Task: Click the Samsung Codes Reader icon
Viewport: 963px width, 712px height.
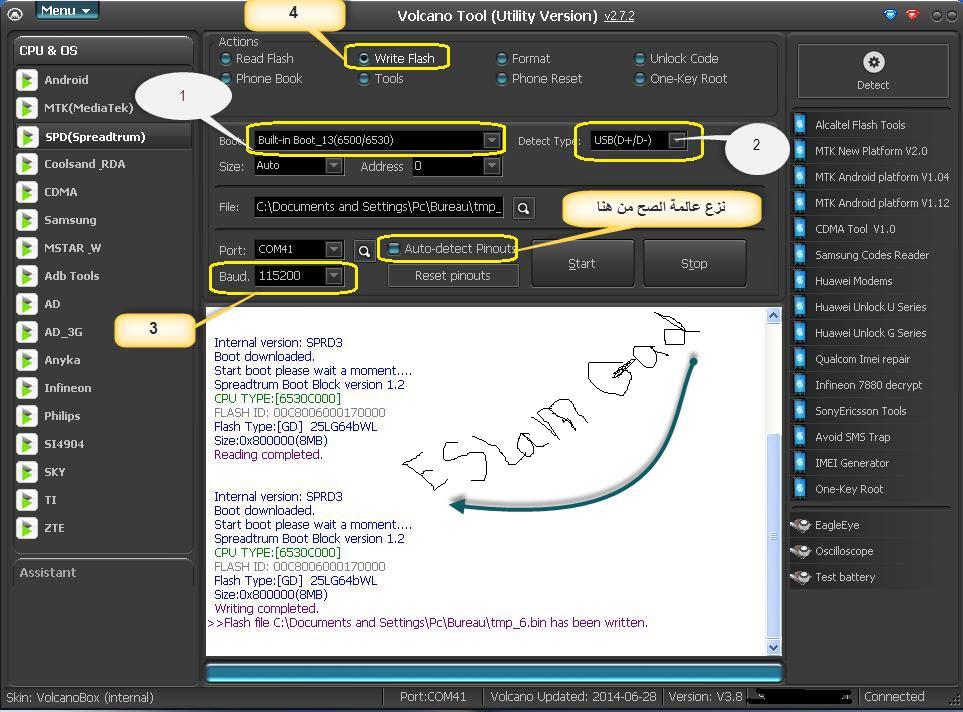Action: 800,255
